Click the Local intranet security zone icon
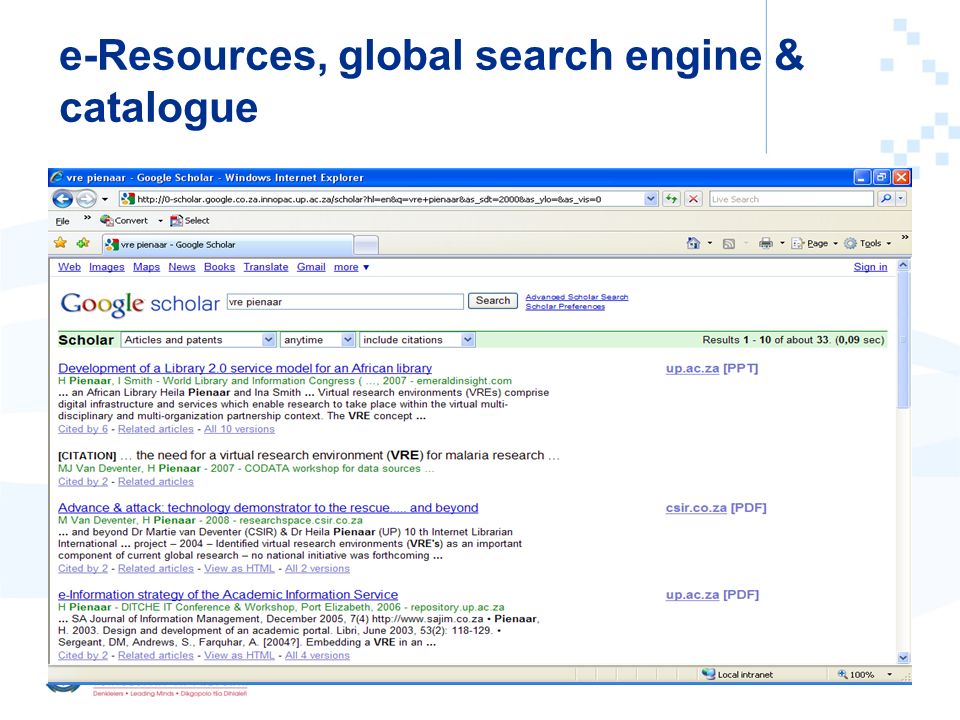Image resolution: width=960 pixels, height=720 pixels. tap(708, 674)
